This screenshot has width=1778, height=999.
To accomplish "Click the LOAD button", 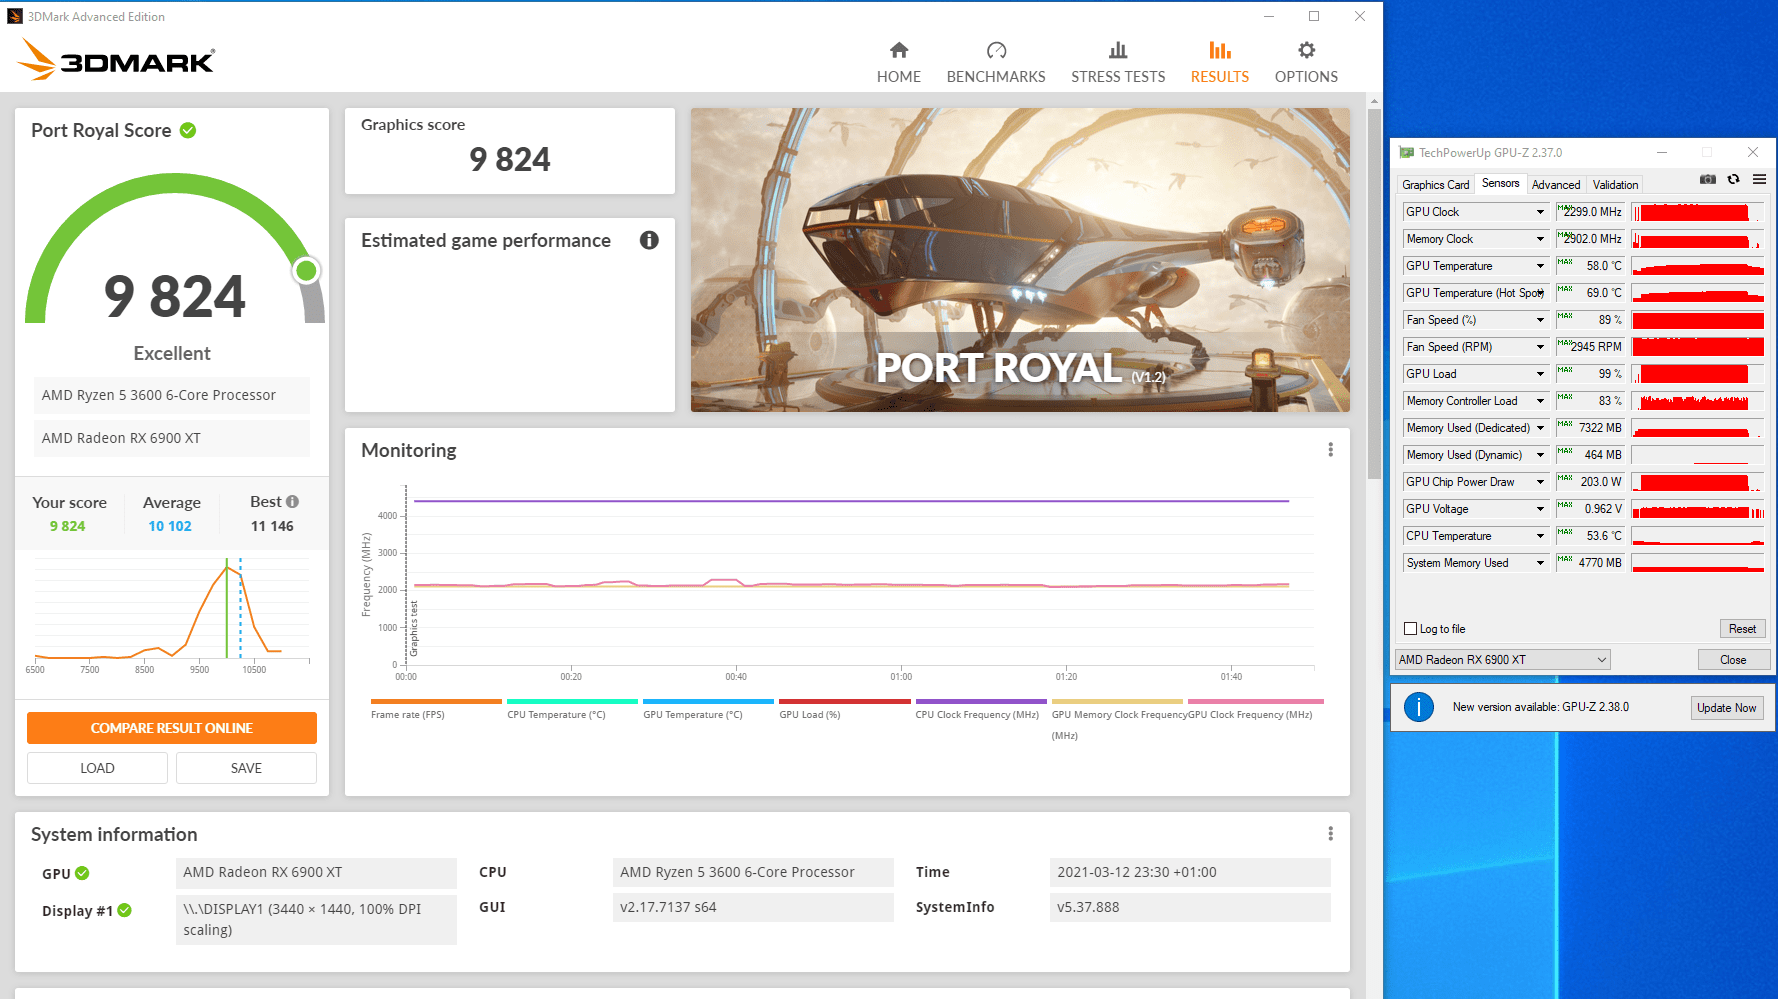I will (x=97, y=768).
